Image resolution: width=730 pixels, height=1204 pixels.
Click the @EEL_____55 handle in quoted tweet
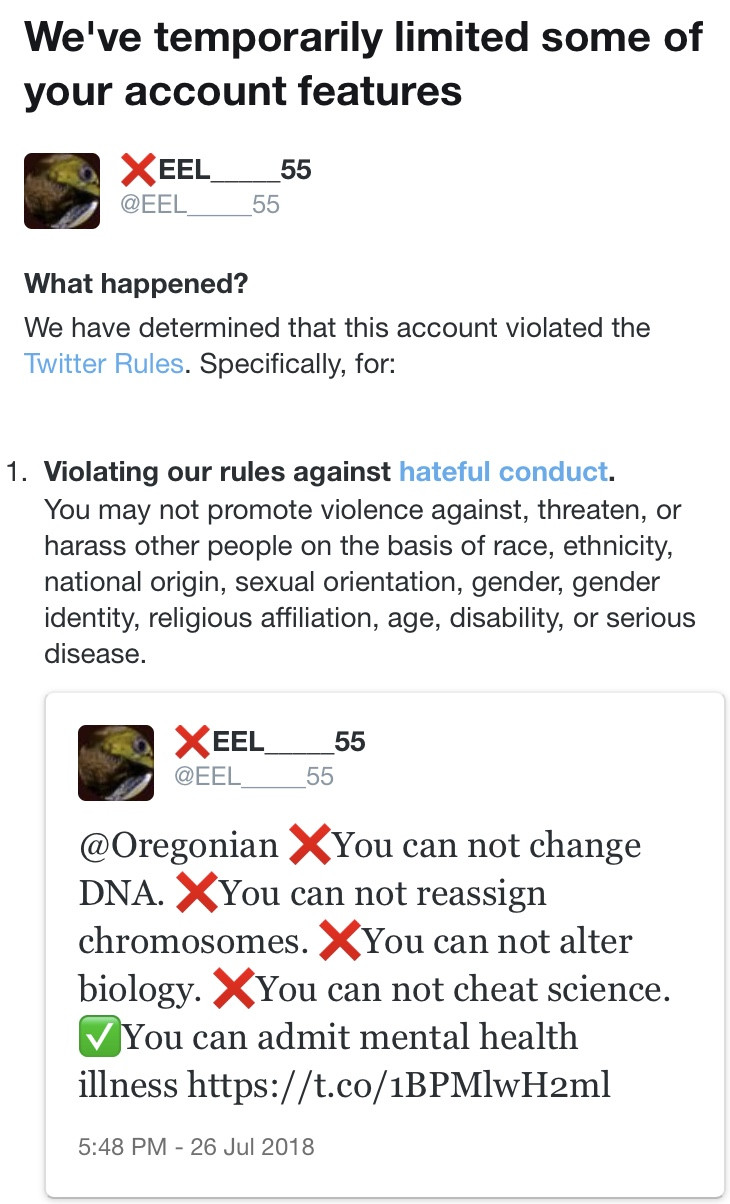255,776
